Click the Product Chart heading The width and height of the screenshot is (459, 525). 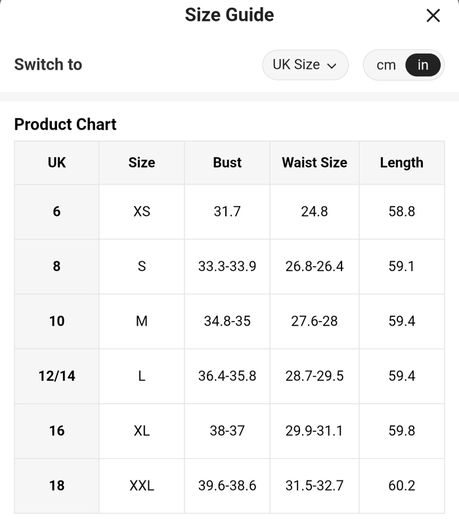click(x=65, y=125)
